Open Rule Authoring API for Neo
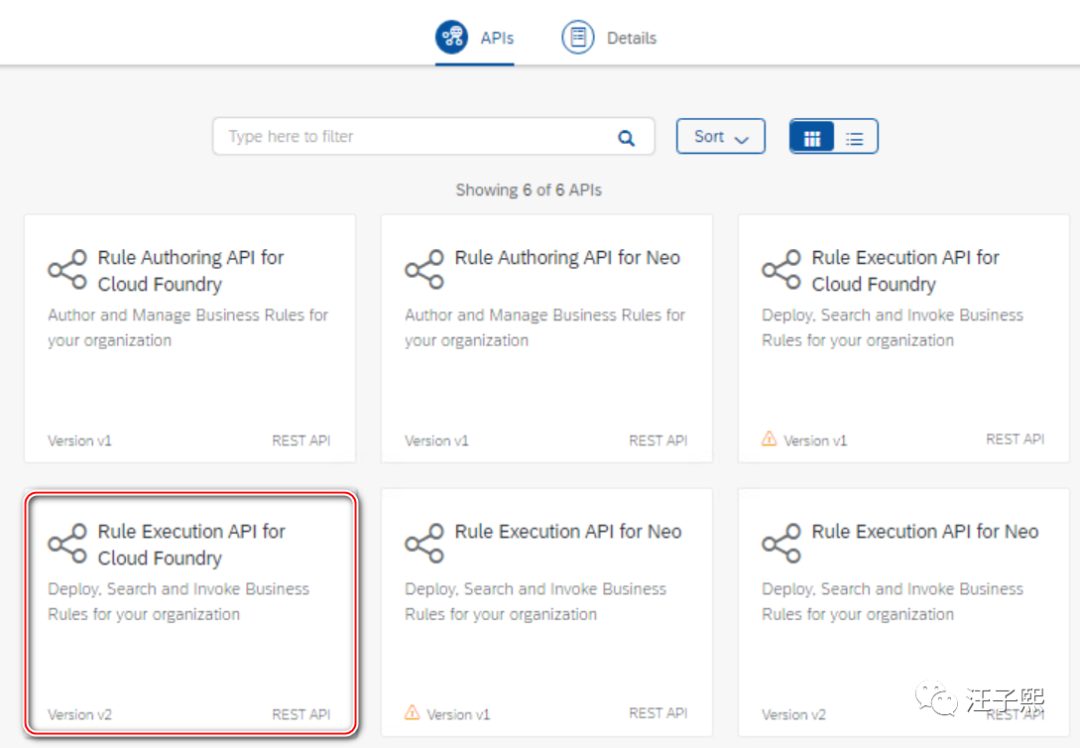 point(547,338)
